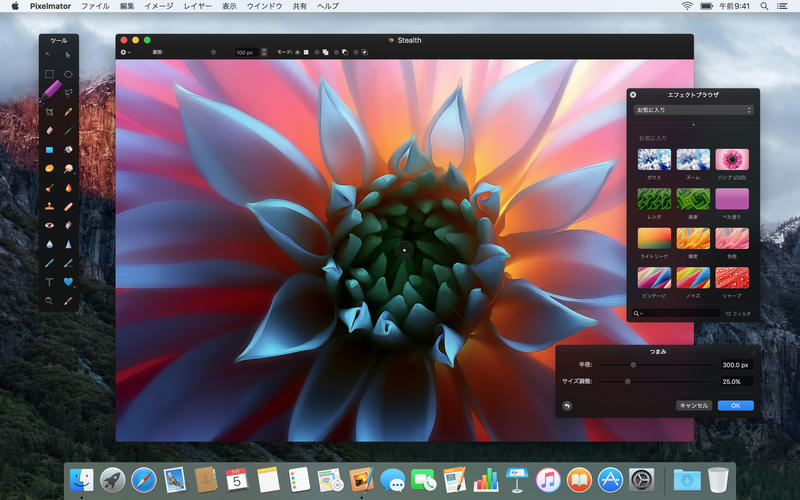Select the Crop tool
This screenshot has height=500, width=800.
coord(49,111)
